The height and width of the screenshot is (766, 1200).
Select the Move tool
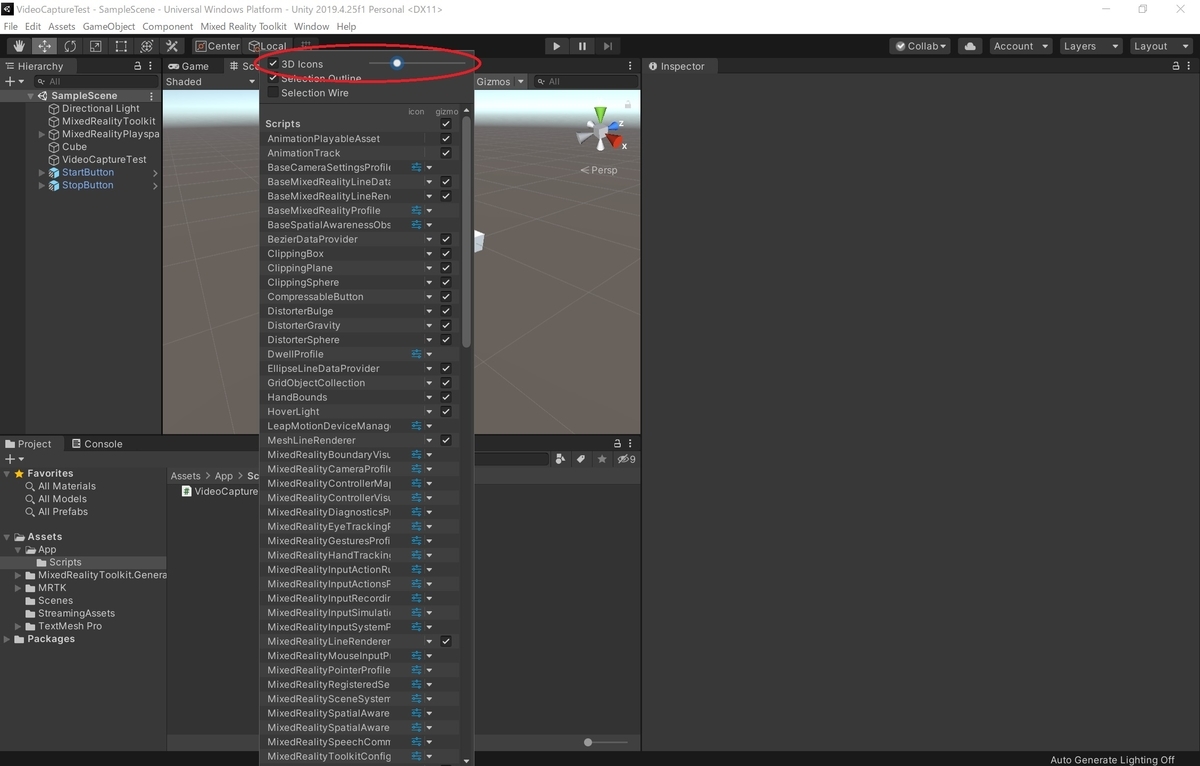(x=45, y=46)
